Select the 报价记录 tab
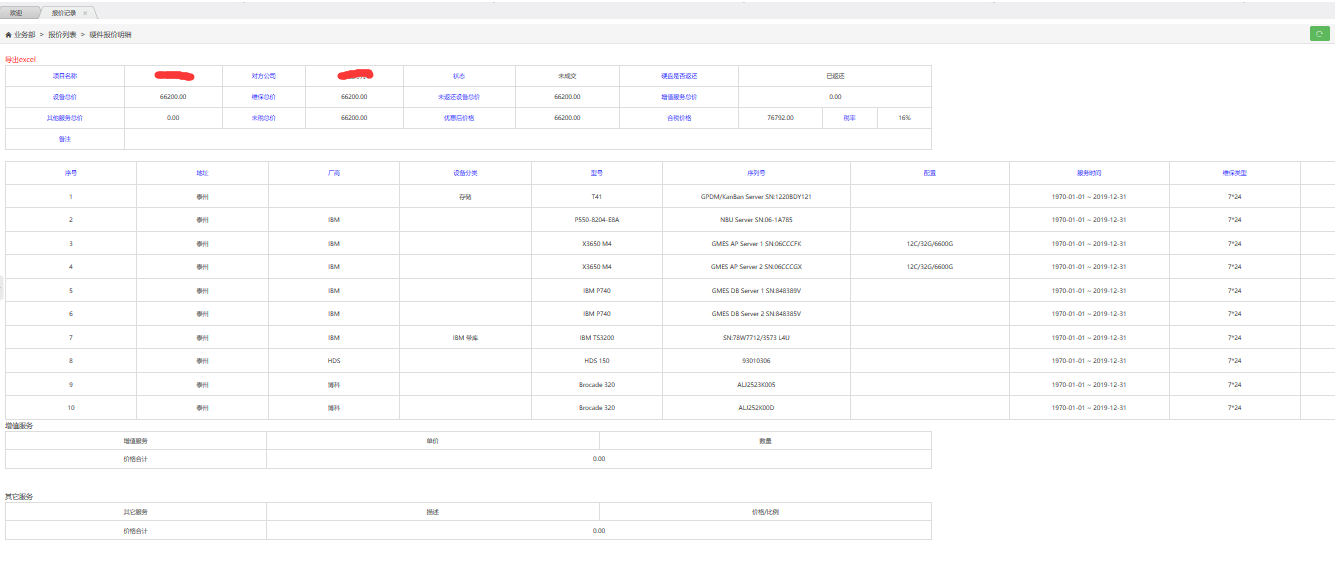Screen dimensions: 1335x586 coord(63,13)
